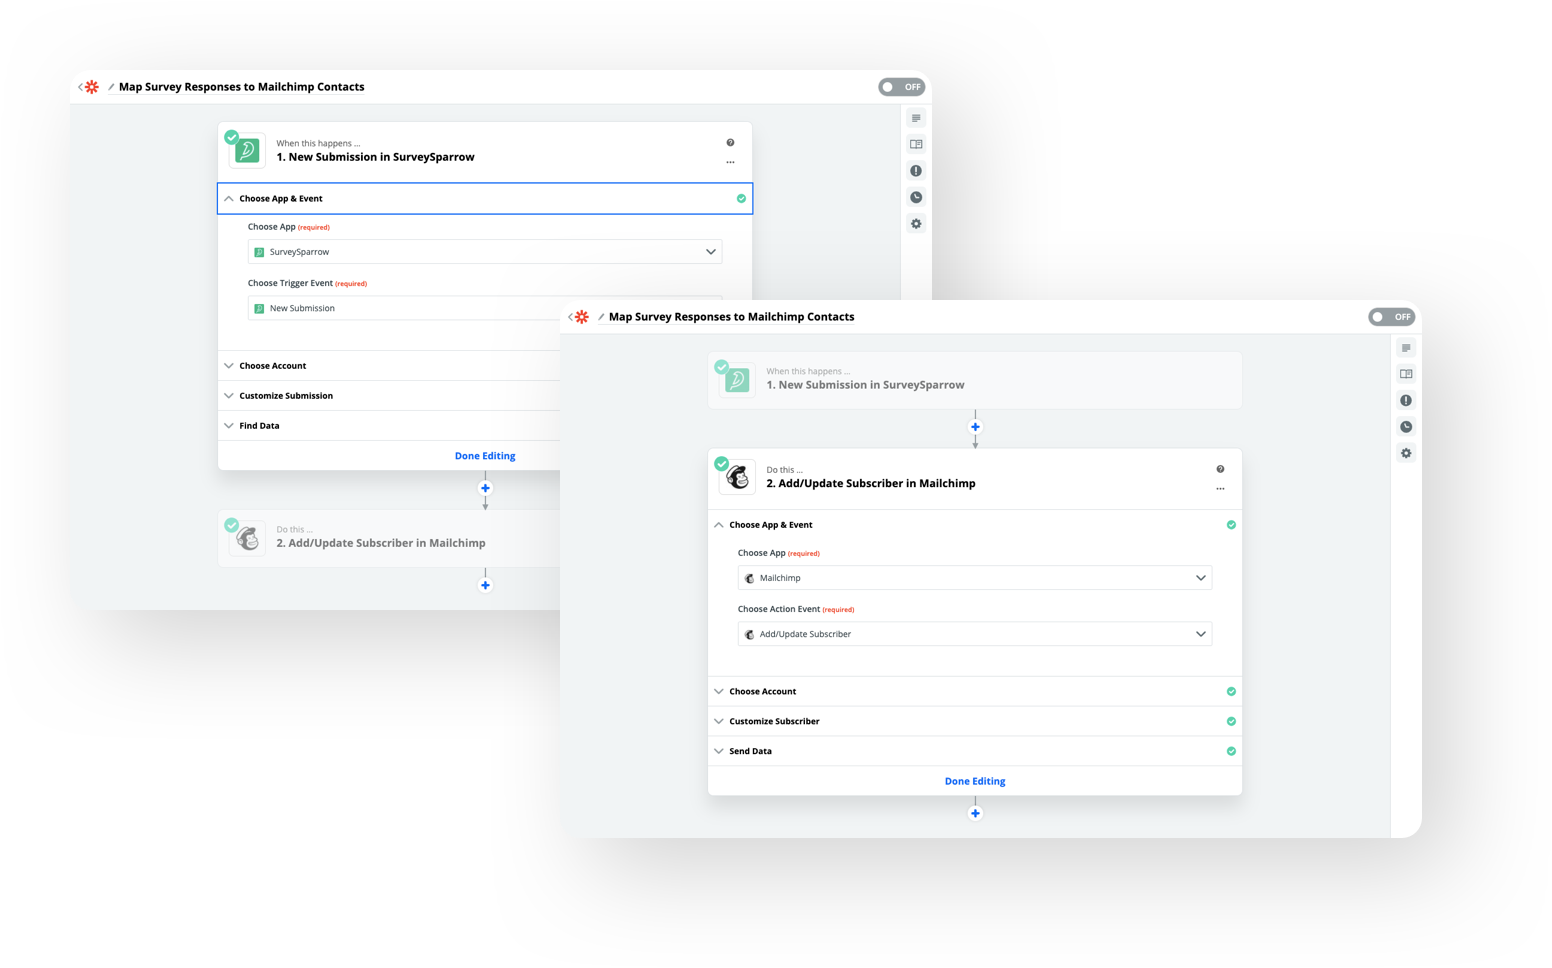
Task: Open the Choose App dropdown showing Mailchimp
Action: click(974, 577)
